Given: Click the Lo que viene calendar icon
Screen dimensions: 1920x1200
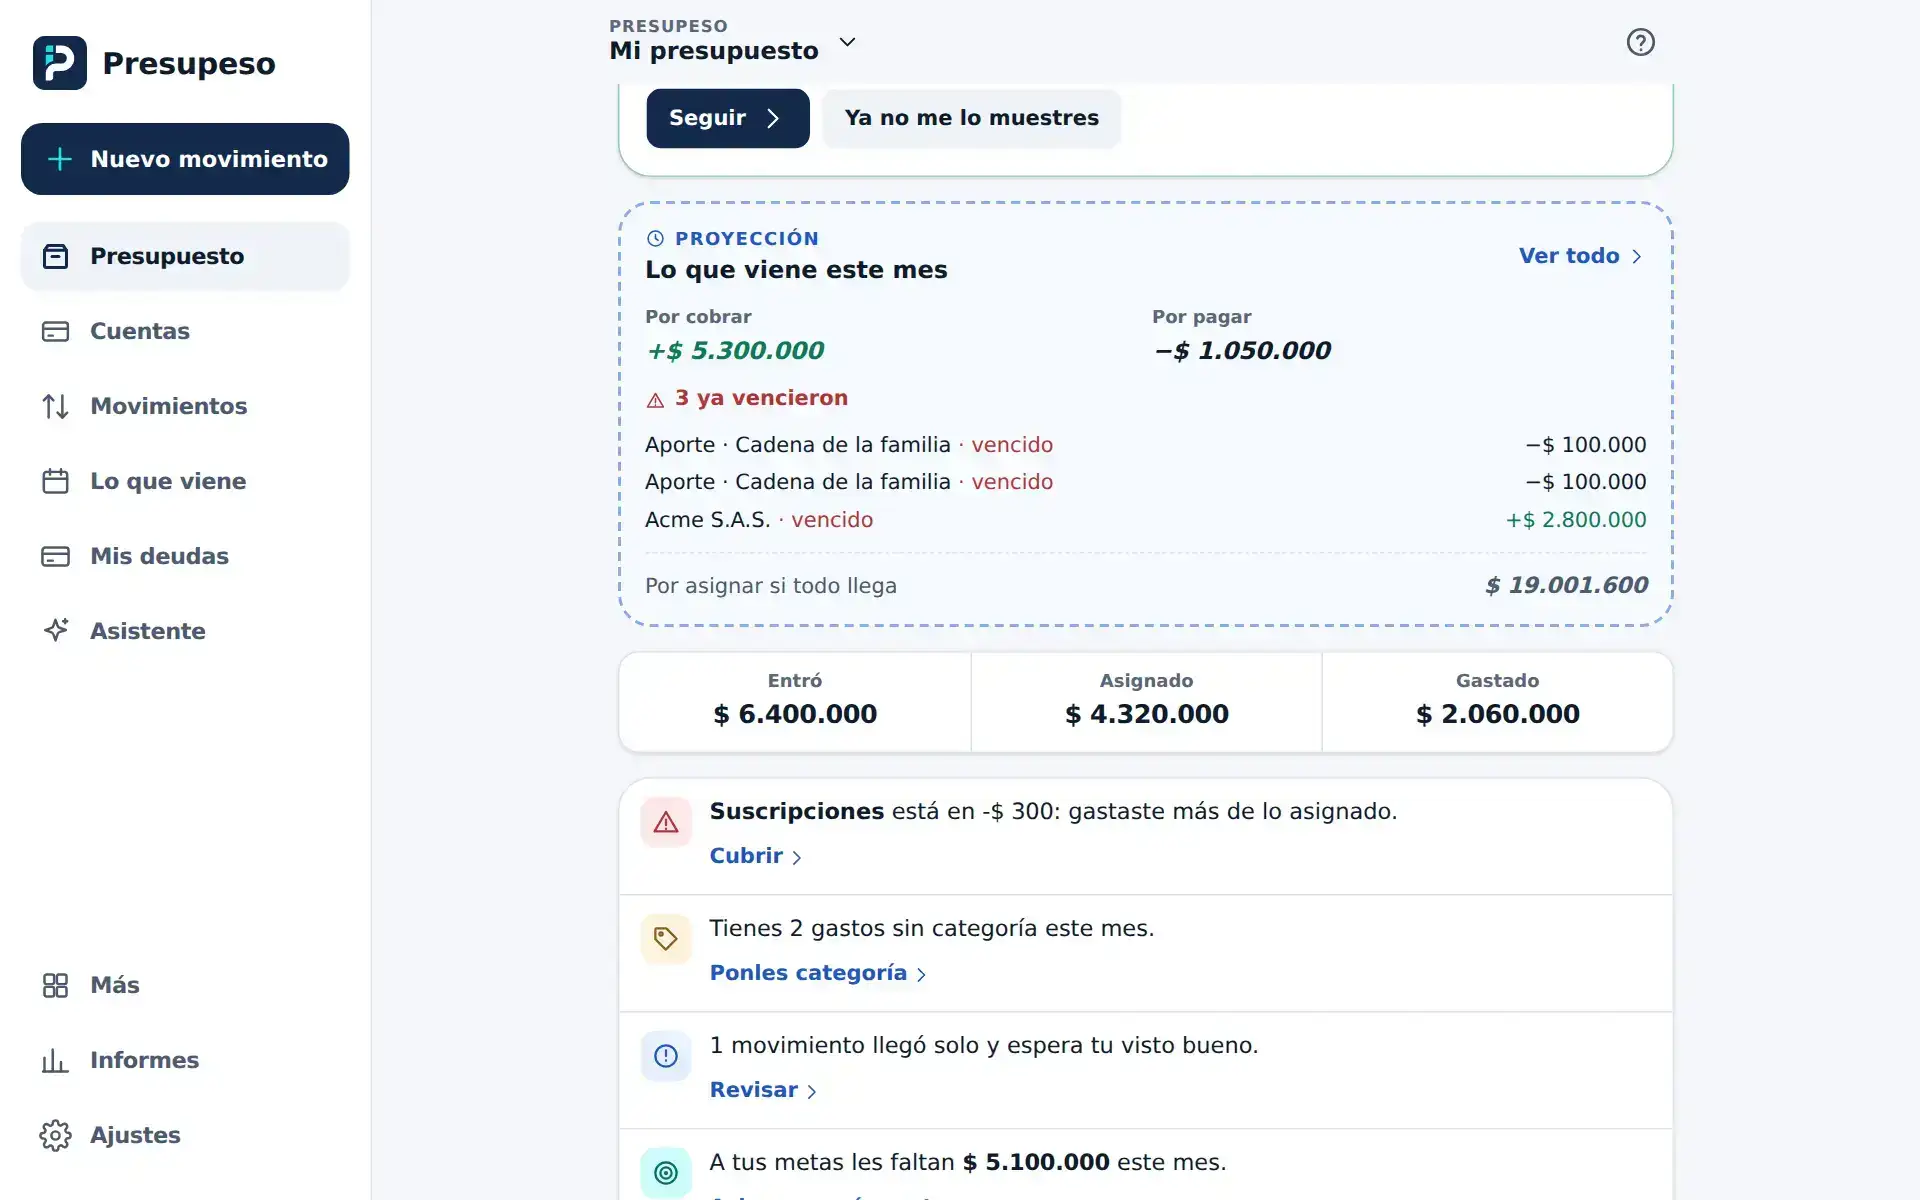Looking at the screenshot, I should coord(55,481).
